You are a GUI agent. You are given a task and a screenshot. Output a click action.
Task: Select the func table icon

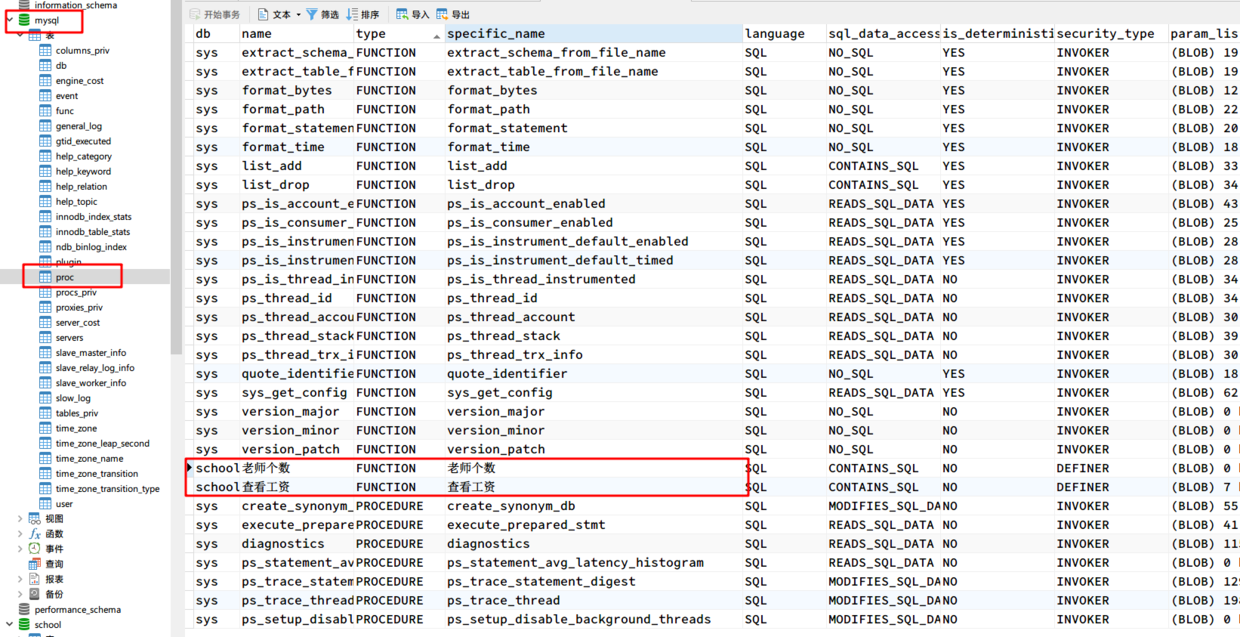click(x=45, y=111)
